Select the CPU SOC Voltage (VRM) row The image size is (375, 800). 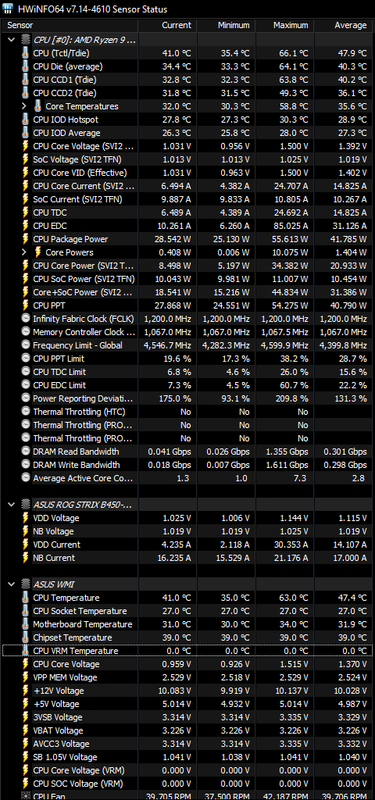pyautogui.click(x=187, y=783)
